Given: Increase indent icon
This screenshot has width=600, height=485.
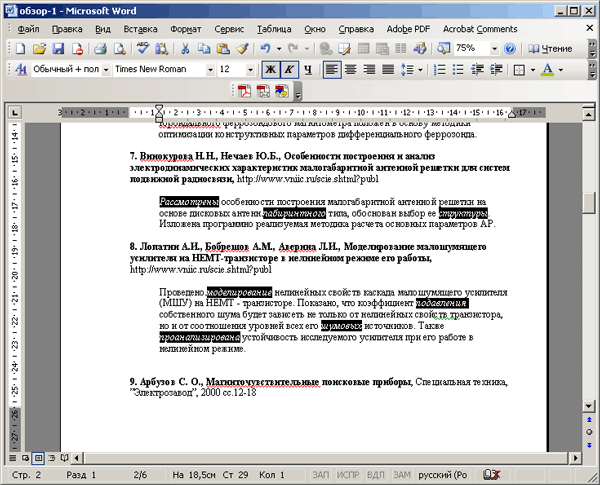Looking at the screenshot, I should pyautogui.click(x=496, y=69).
